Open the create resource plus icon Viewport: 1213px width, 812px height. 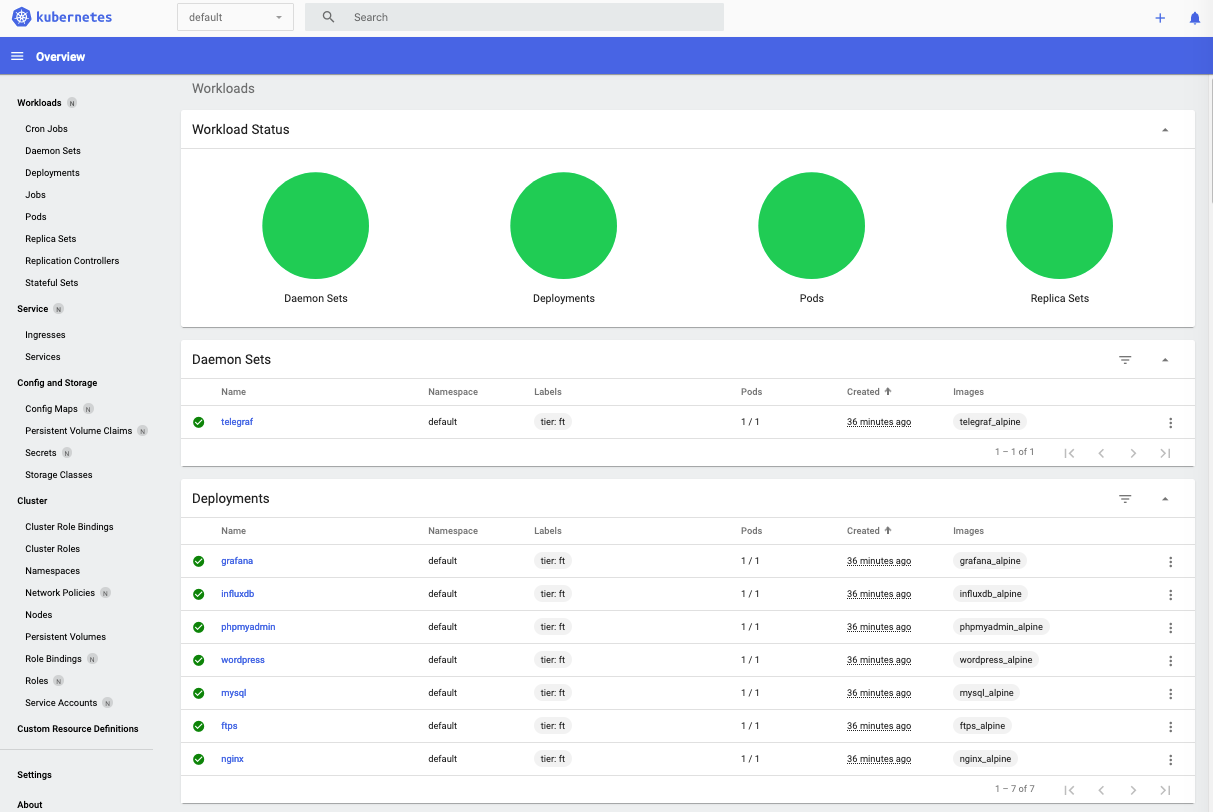click(x=1159, y=17)
